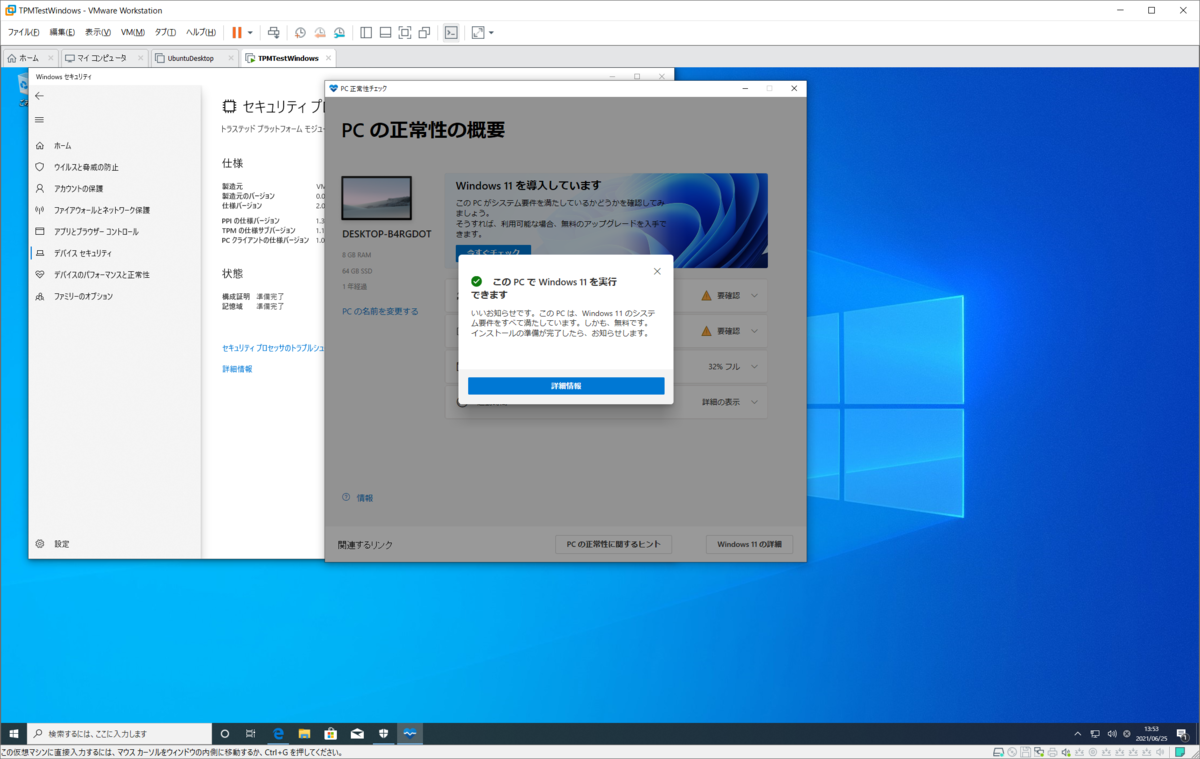Click the Cortana circle icon
The height and width of the screenshot is (759, 1200).
tap(225, 733)
